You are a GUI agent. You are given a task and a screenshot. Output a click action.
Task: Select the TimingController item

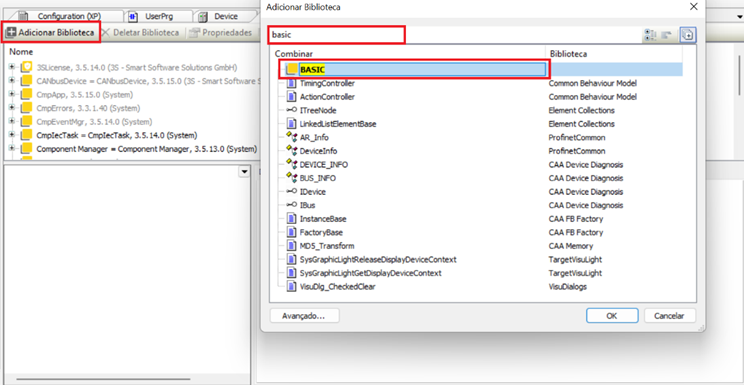[327, 83]
